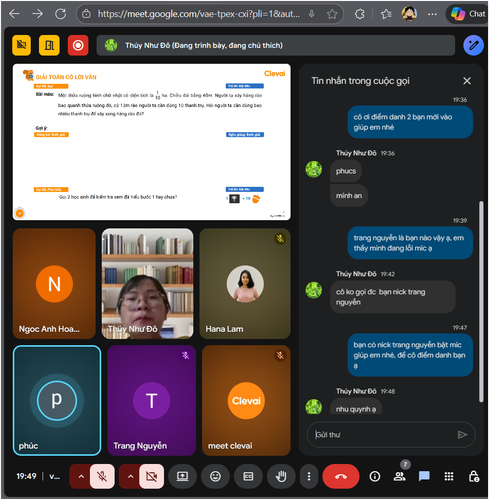This screenshot has width=489, height=500.
Task: Expand audio settings arrow beside microphone
Action: tap(81, 476)
